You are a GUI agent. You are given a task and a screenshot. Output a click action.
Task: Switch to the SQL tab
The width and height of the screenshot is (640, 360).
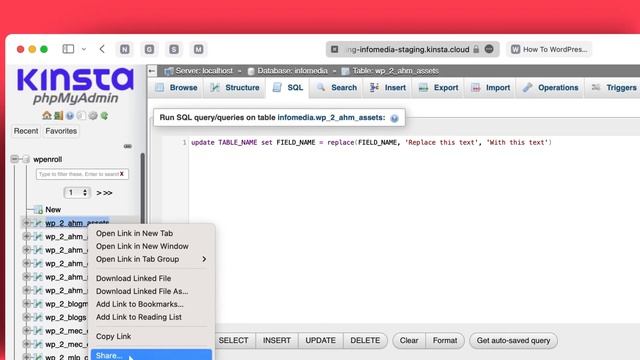tap(288, 88)
